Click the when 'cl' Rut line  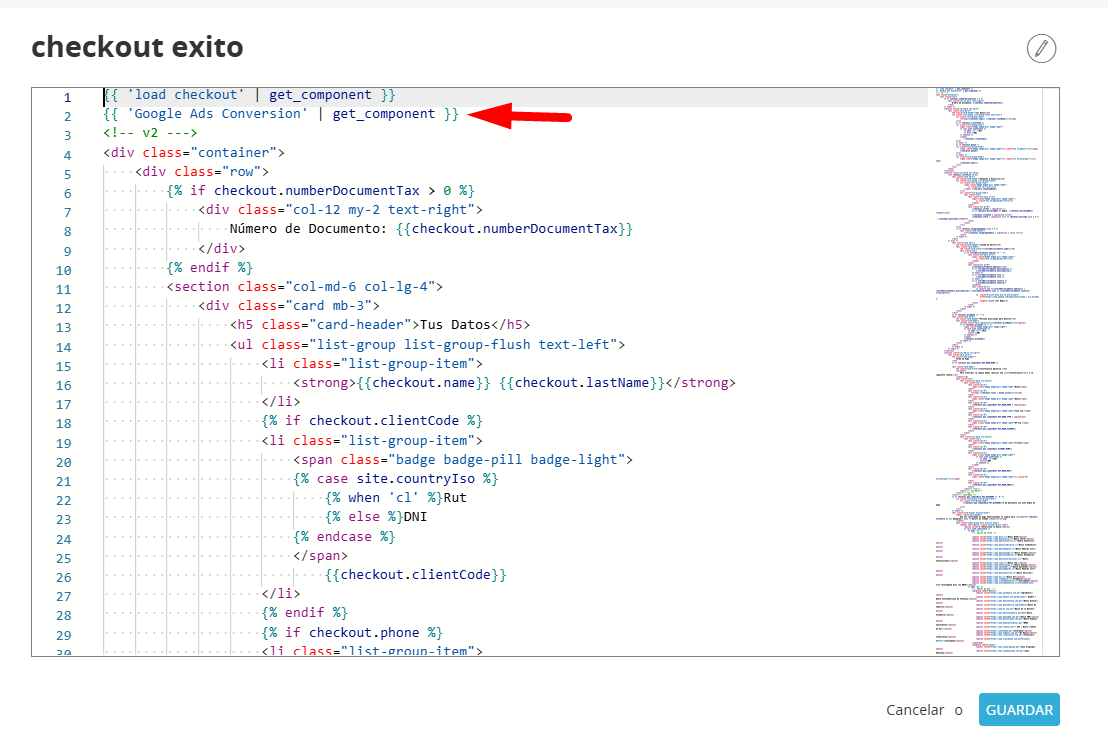click(x=396, y=498)
